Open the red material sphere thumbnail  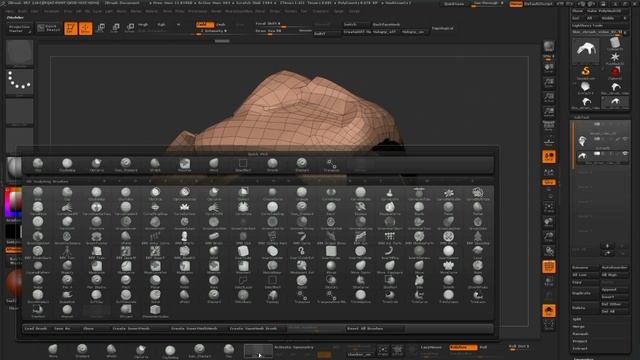14,284
